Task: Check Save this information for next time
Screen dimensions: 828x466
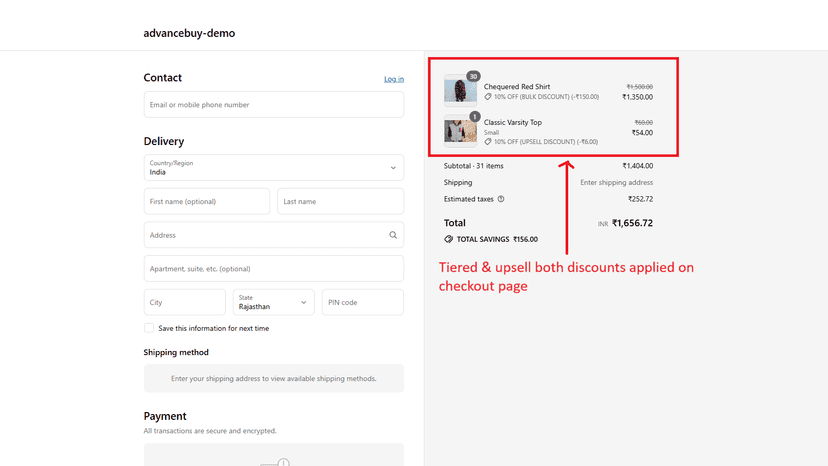Action: pos(149,328)
